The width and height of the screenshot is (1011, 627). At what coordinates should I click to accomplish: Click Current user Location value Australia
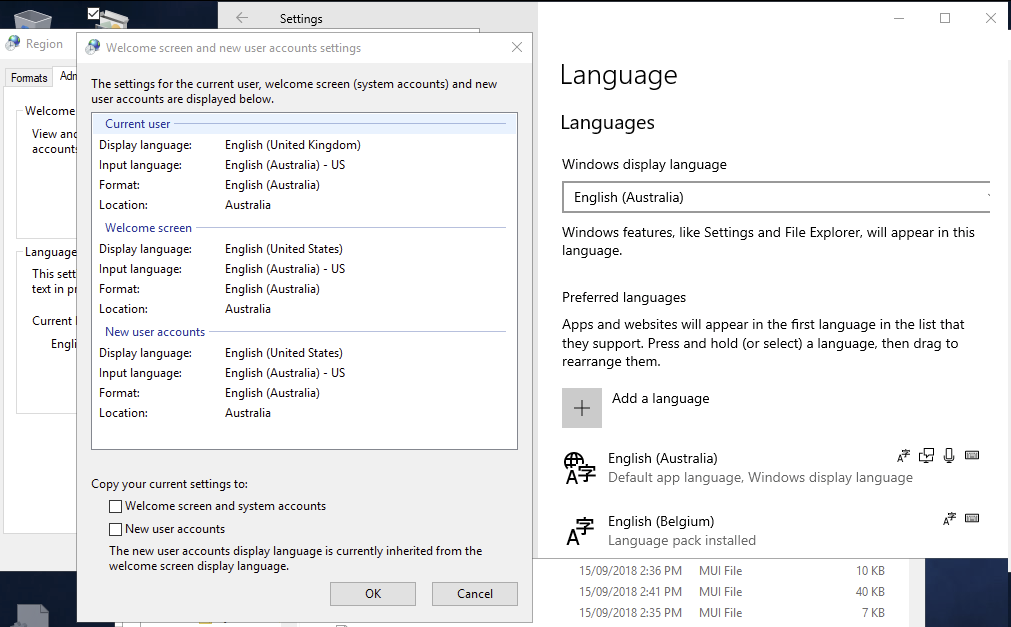click(x=248, y=205)
